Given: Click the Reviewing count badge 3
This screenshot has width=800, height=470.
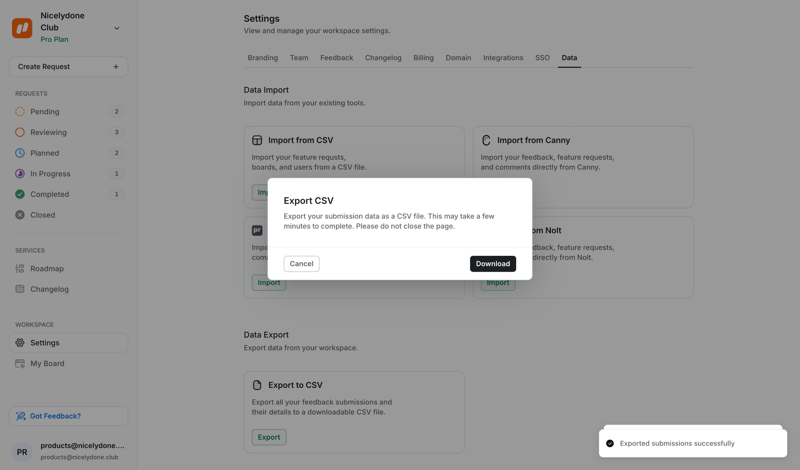Looking at the screenshot, I should tap(116, 132).
